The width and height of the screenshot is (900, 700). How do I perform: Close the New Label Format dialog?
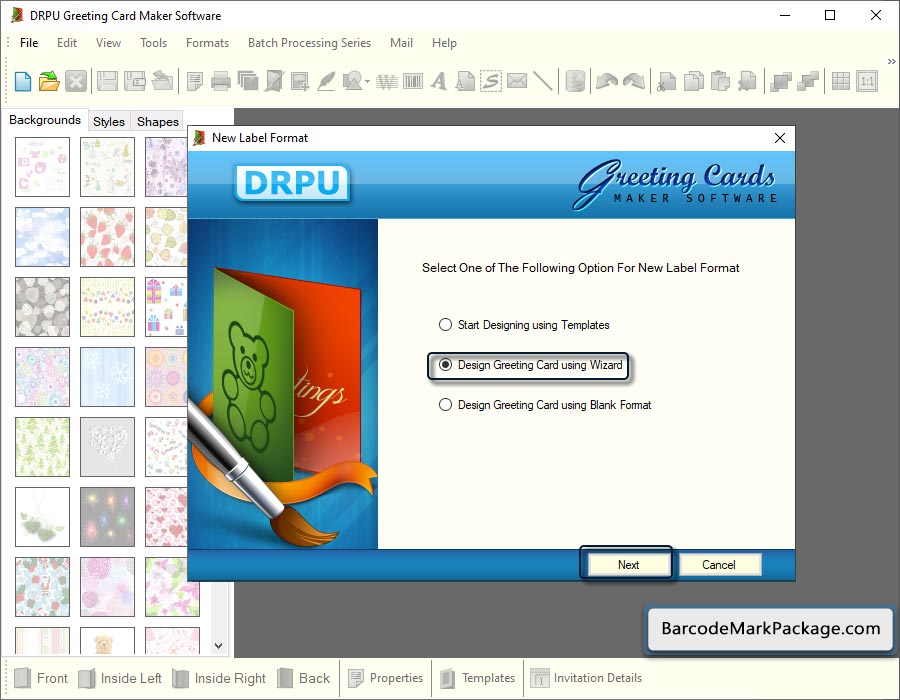point(779,138)
